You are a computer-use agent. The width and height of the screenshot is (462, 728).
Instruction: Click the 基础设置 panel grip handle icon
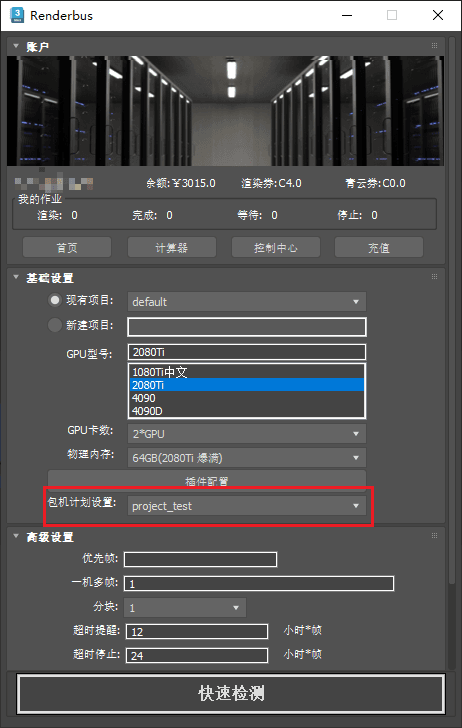click(x=434, y=277)
